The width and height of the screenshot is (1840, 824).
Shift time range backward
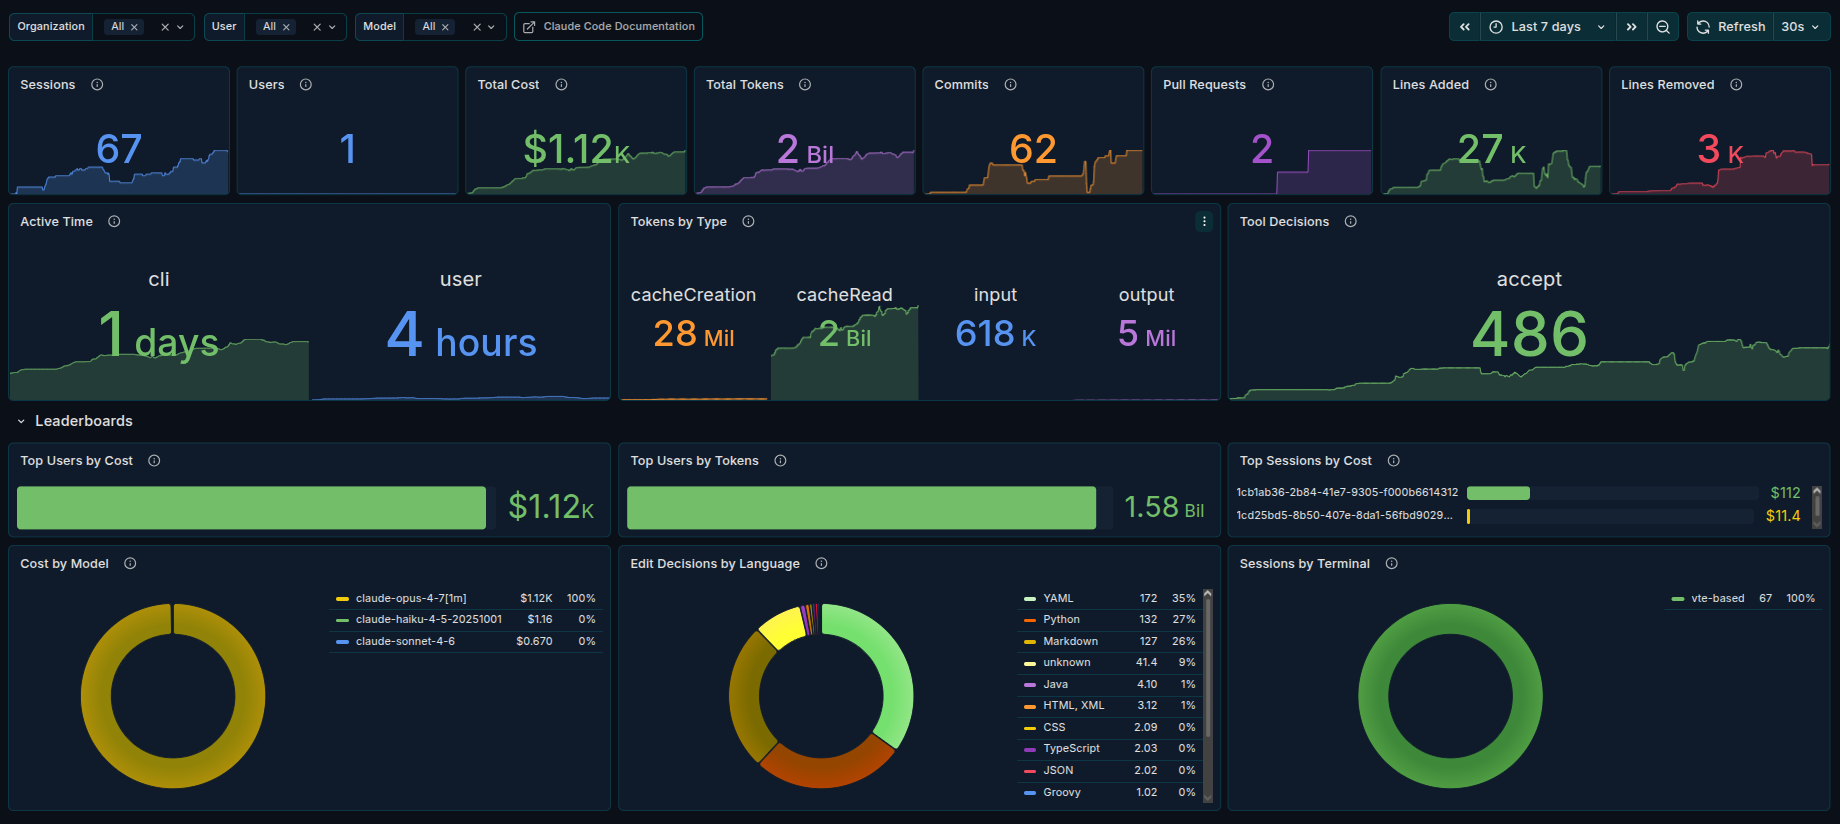tap(1465, 27)
